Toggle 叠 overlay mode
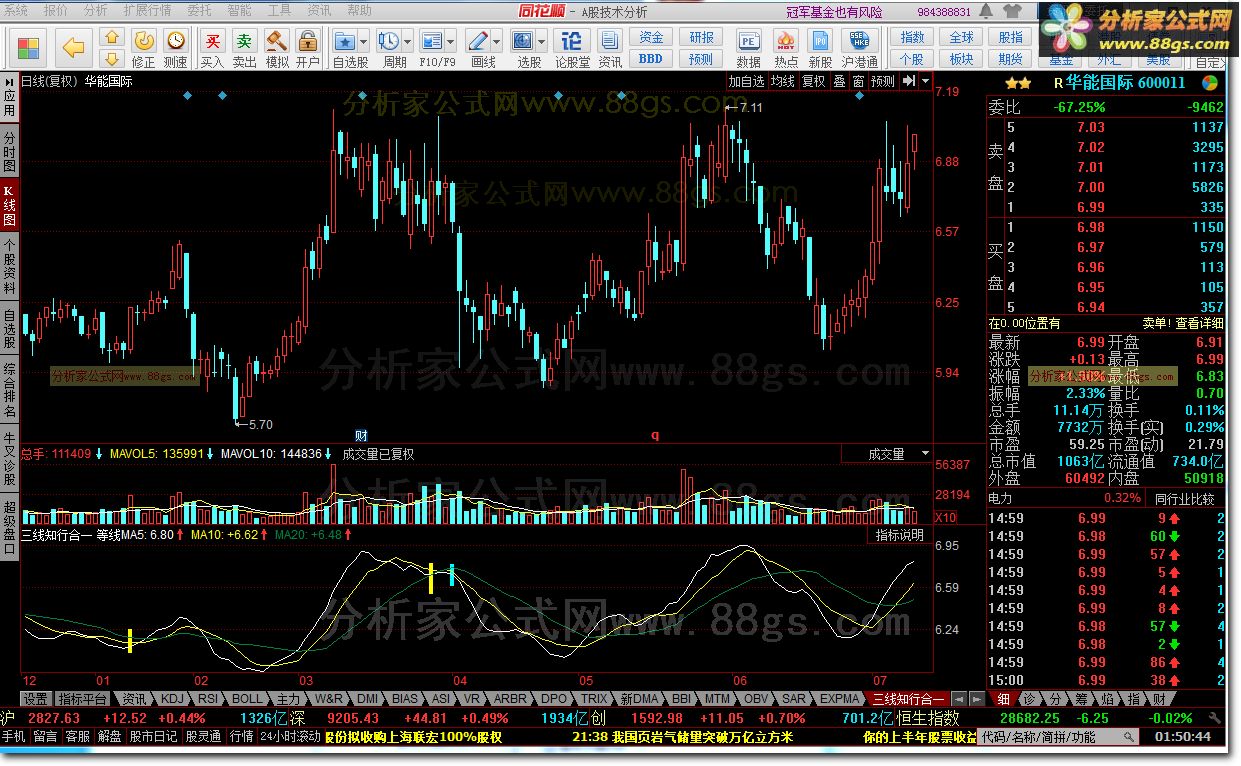This screenshot has width=1241, height=766. click(839, 81)
